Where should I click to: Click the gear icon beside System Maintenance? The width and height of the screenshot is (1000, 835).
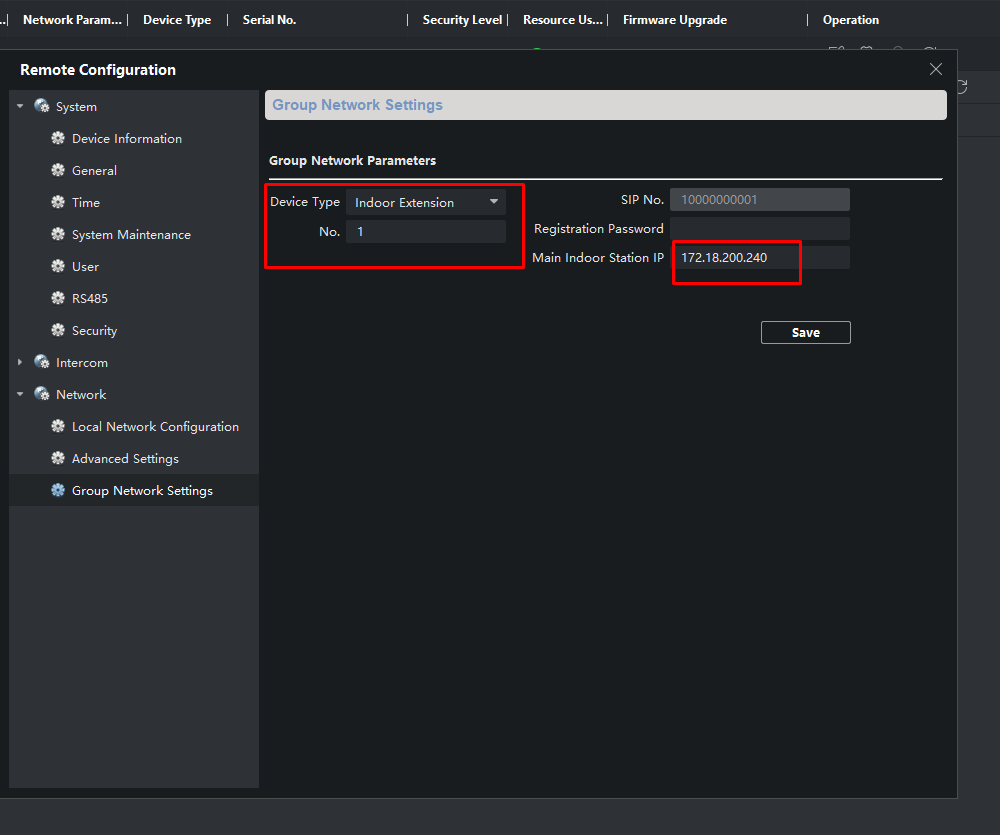[58, 234]
